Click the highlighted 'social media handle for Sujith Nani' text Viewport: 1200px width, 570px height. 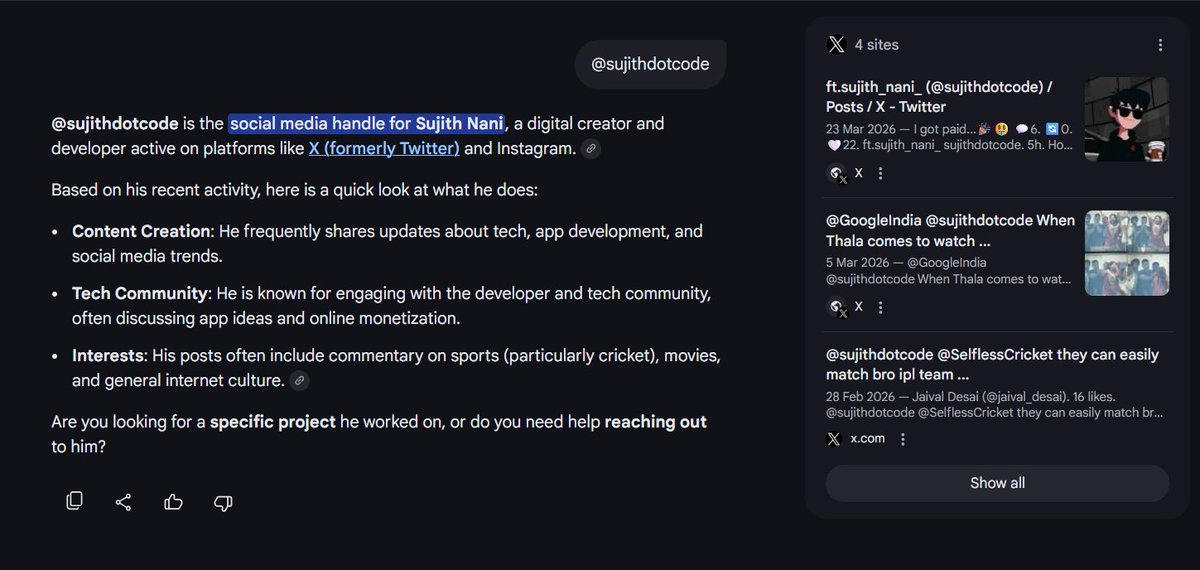[x=367, y=124]
